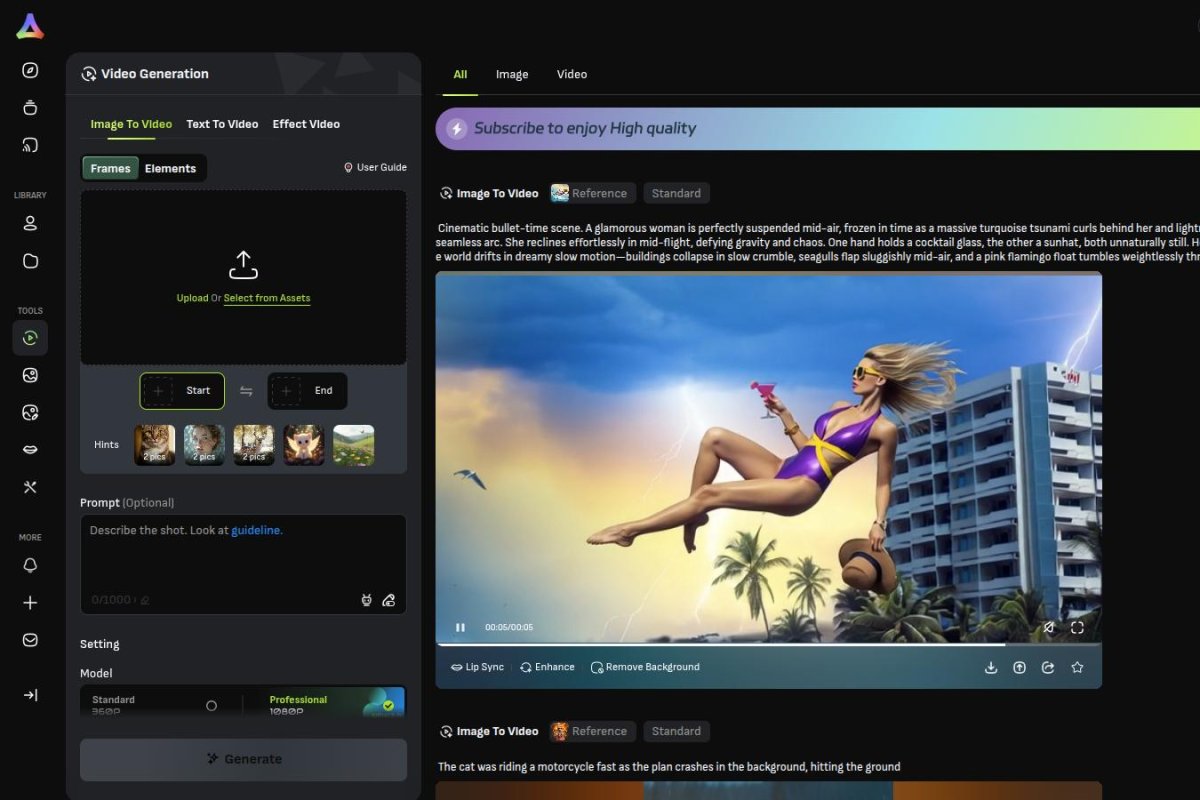Pause playback using the video progress bar
Viewport: 1200px width, 800px height.
coord(461,627)
